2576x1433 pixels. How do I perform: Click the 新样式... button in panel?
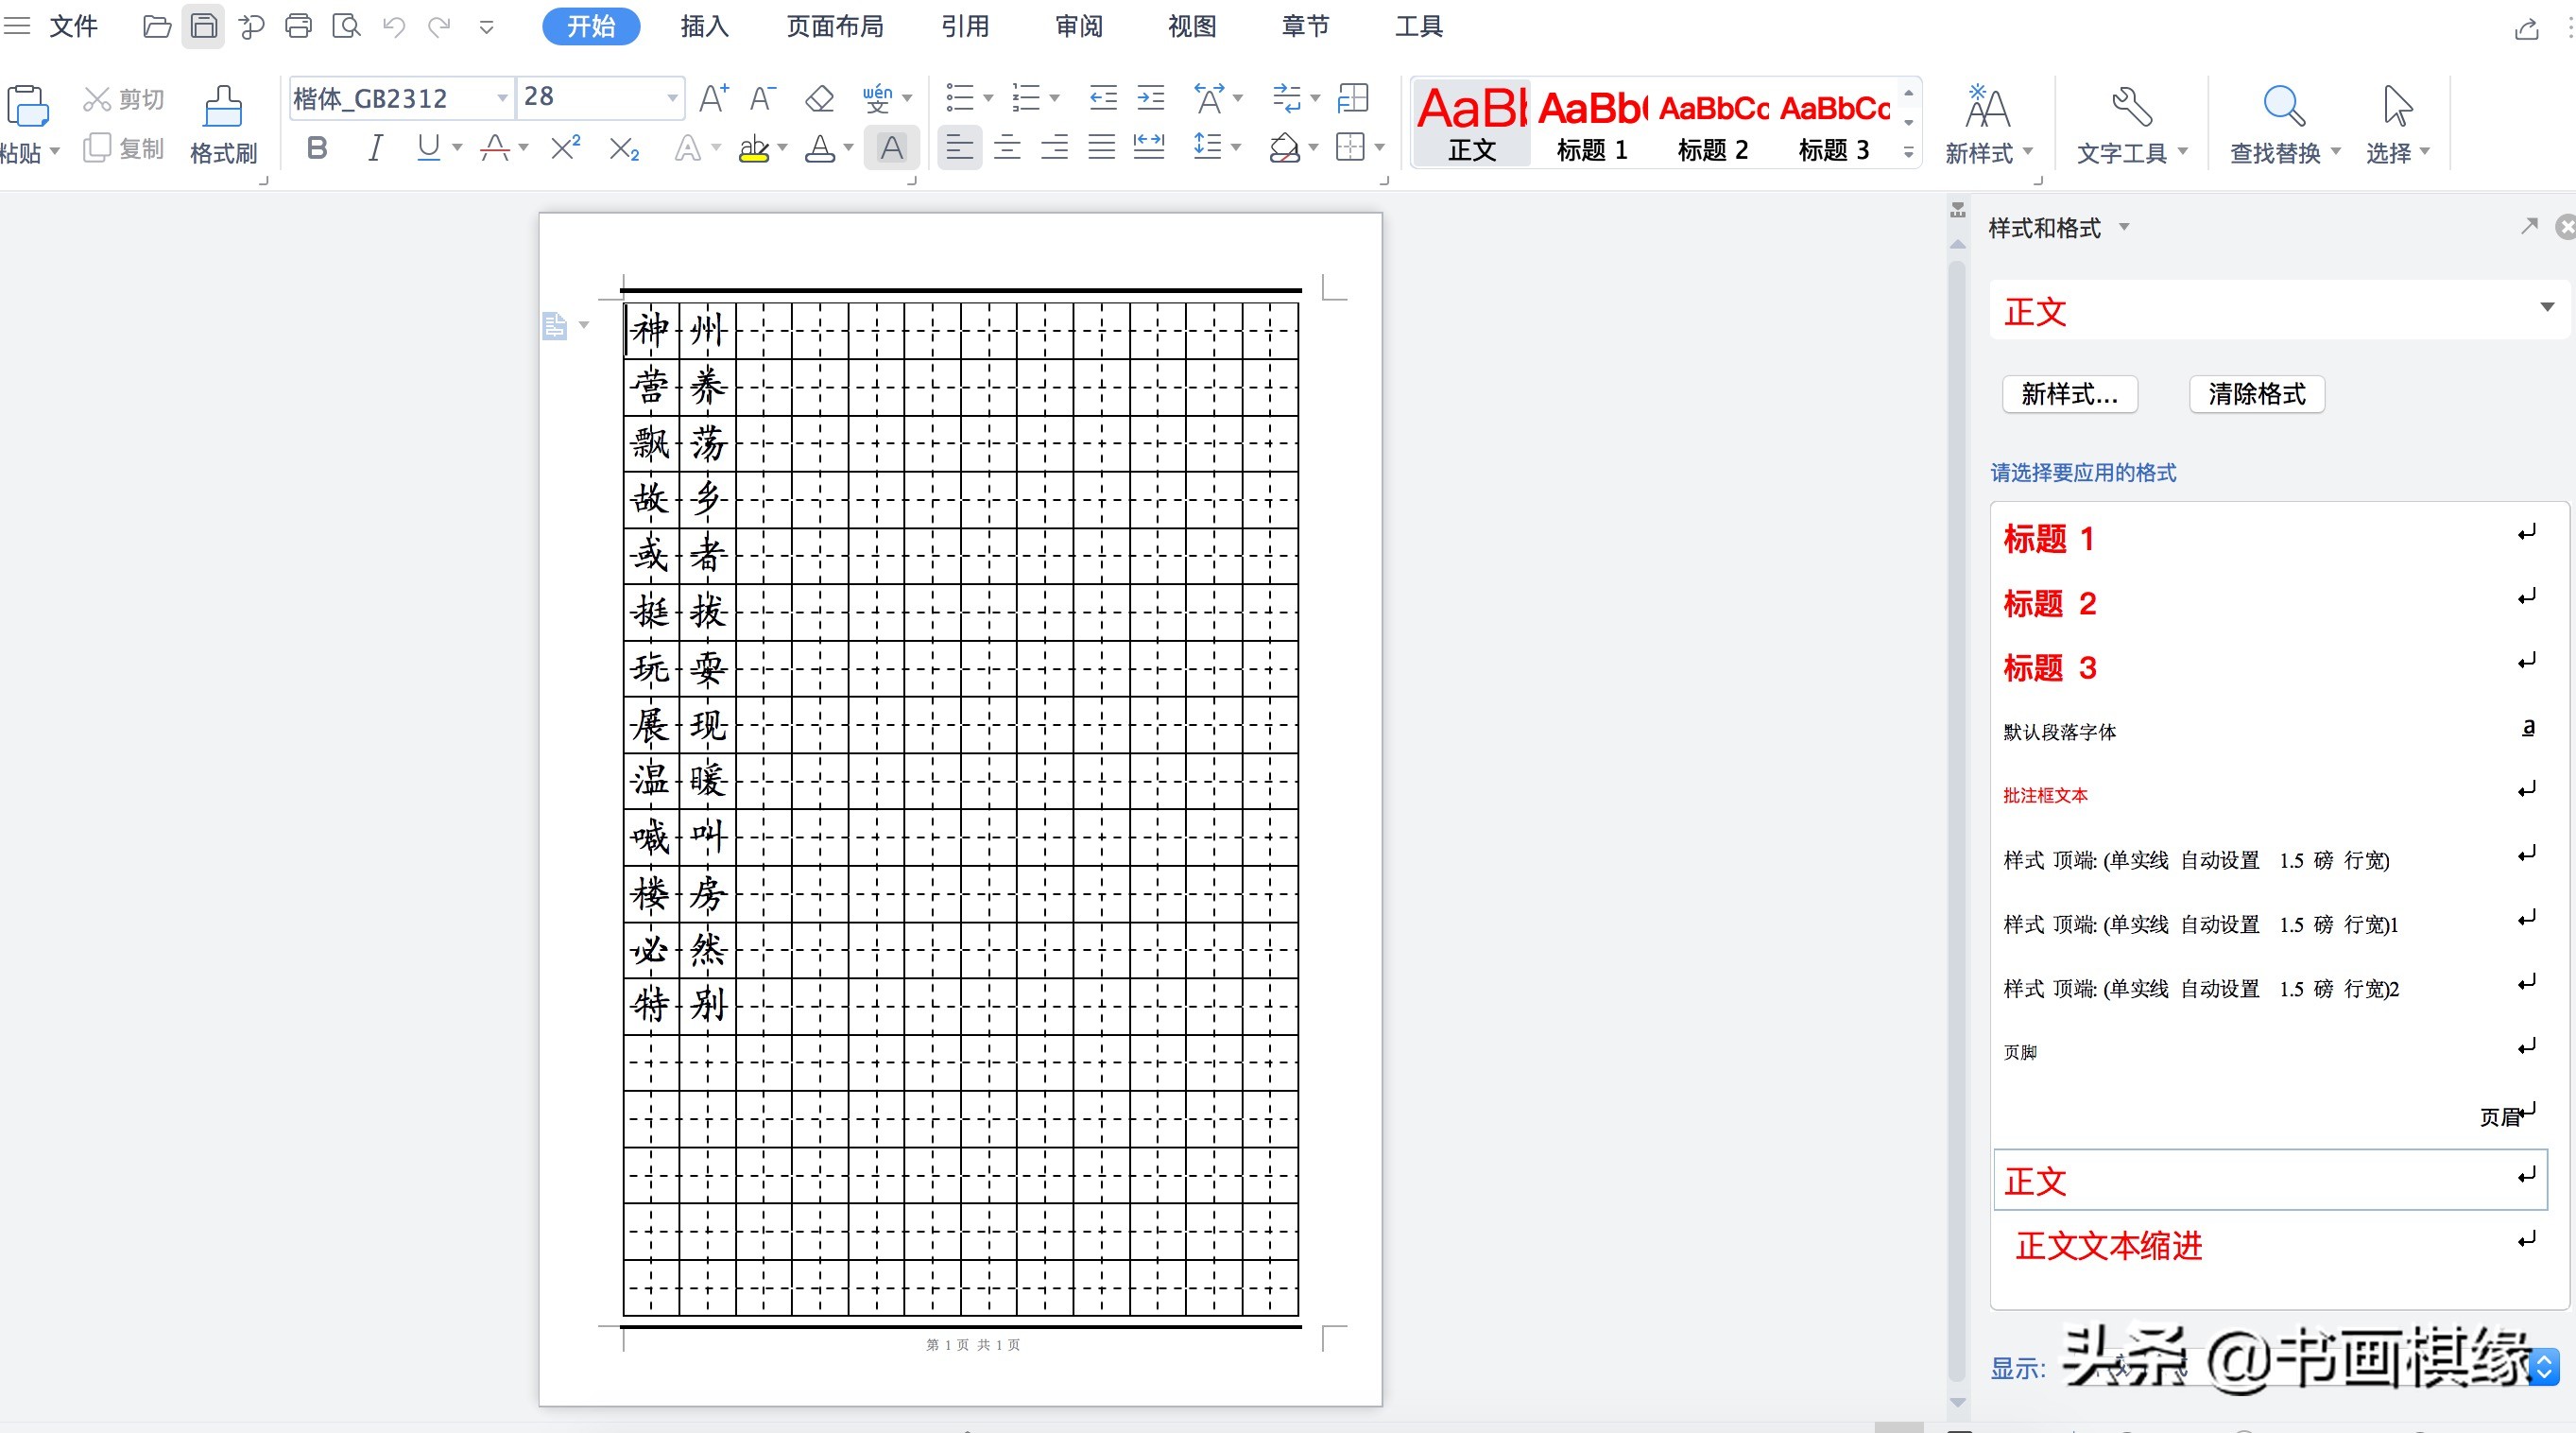point(2069,394)
